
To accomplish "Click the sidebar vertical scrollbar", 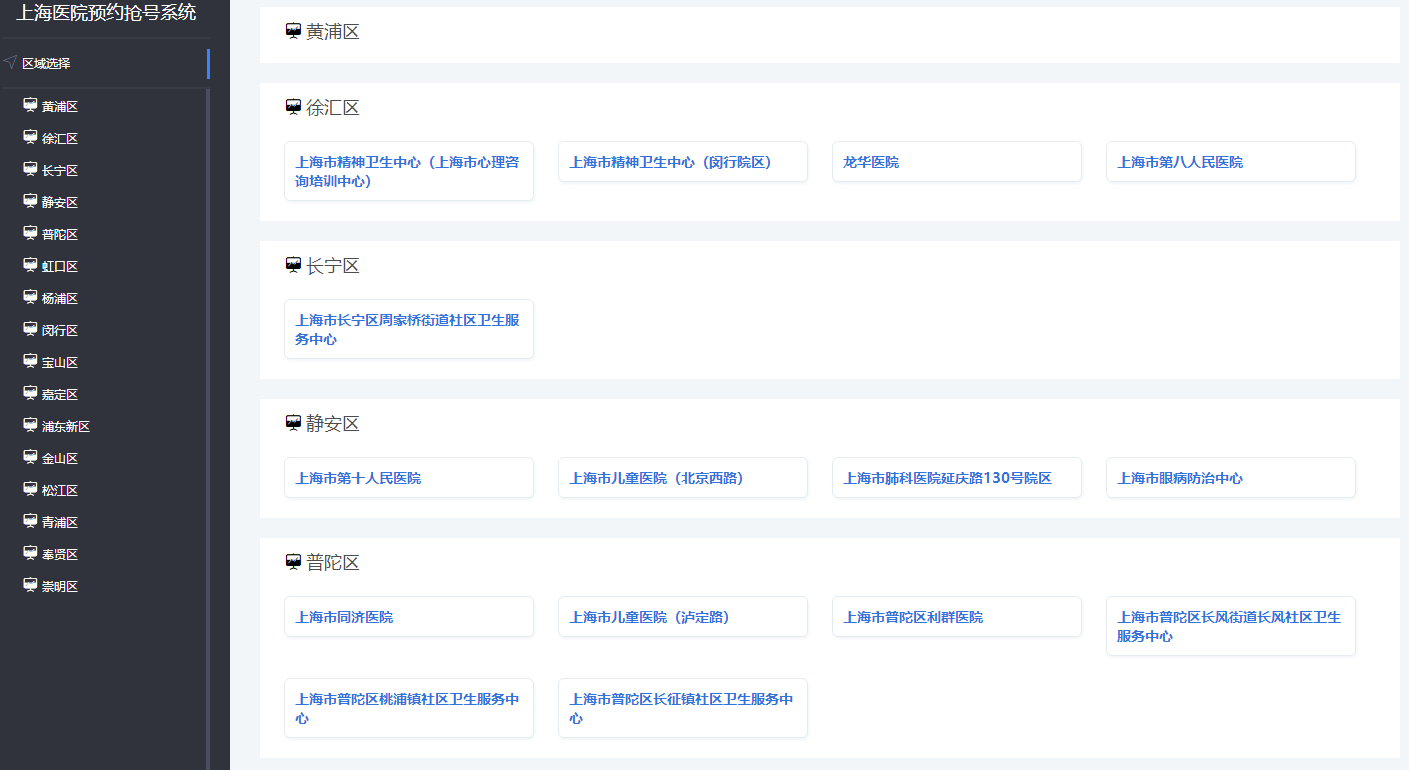I will tap(207, 400).
